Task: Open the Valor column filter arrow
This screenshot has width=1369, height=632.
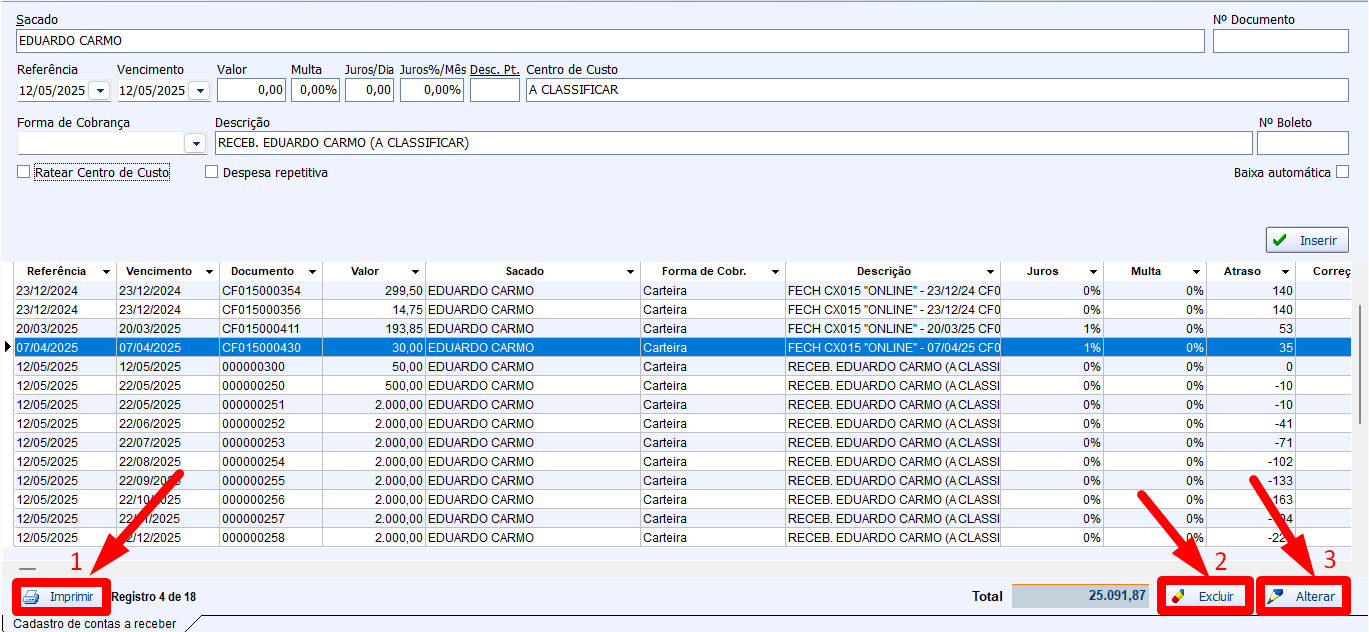Action: [x=415, y=272]
